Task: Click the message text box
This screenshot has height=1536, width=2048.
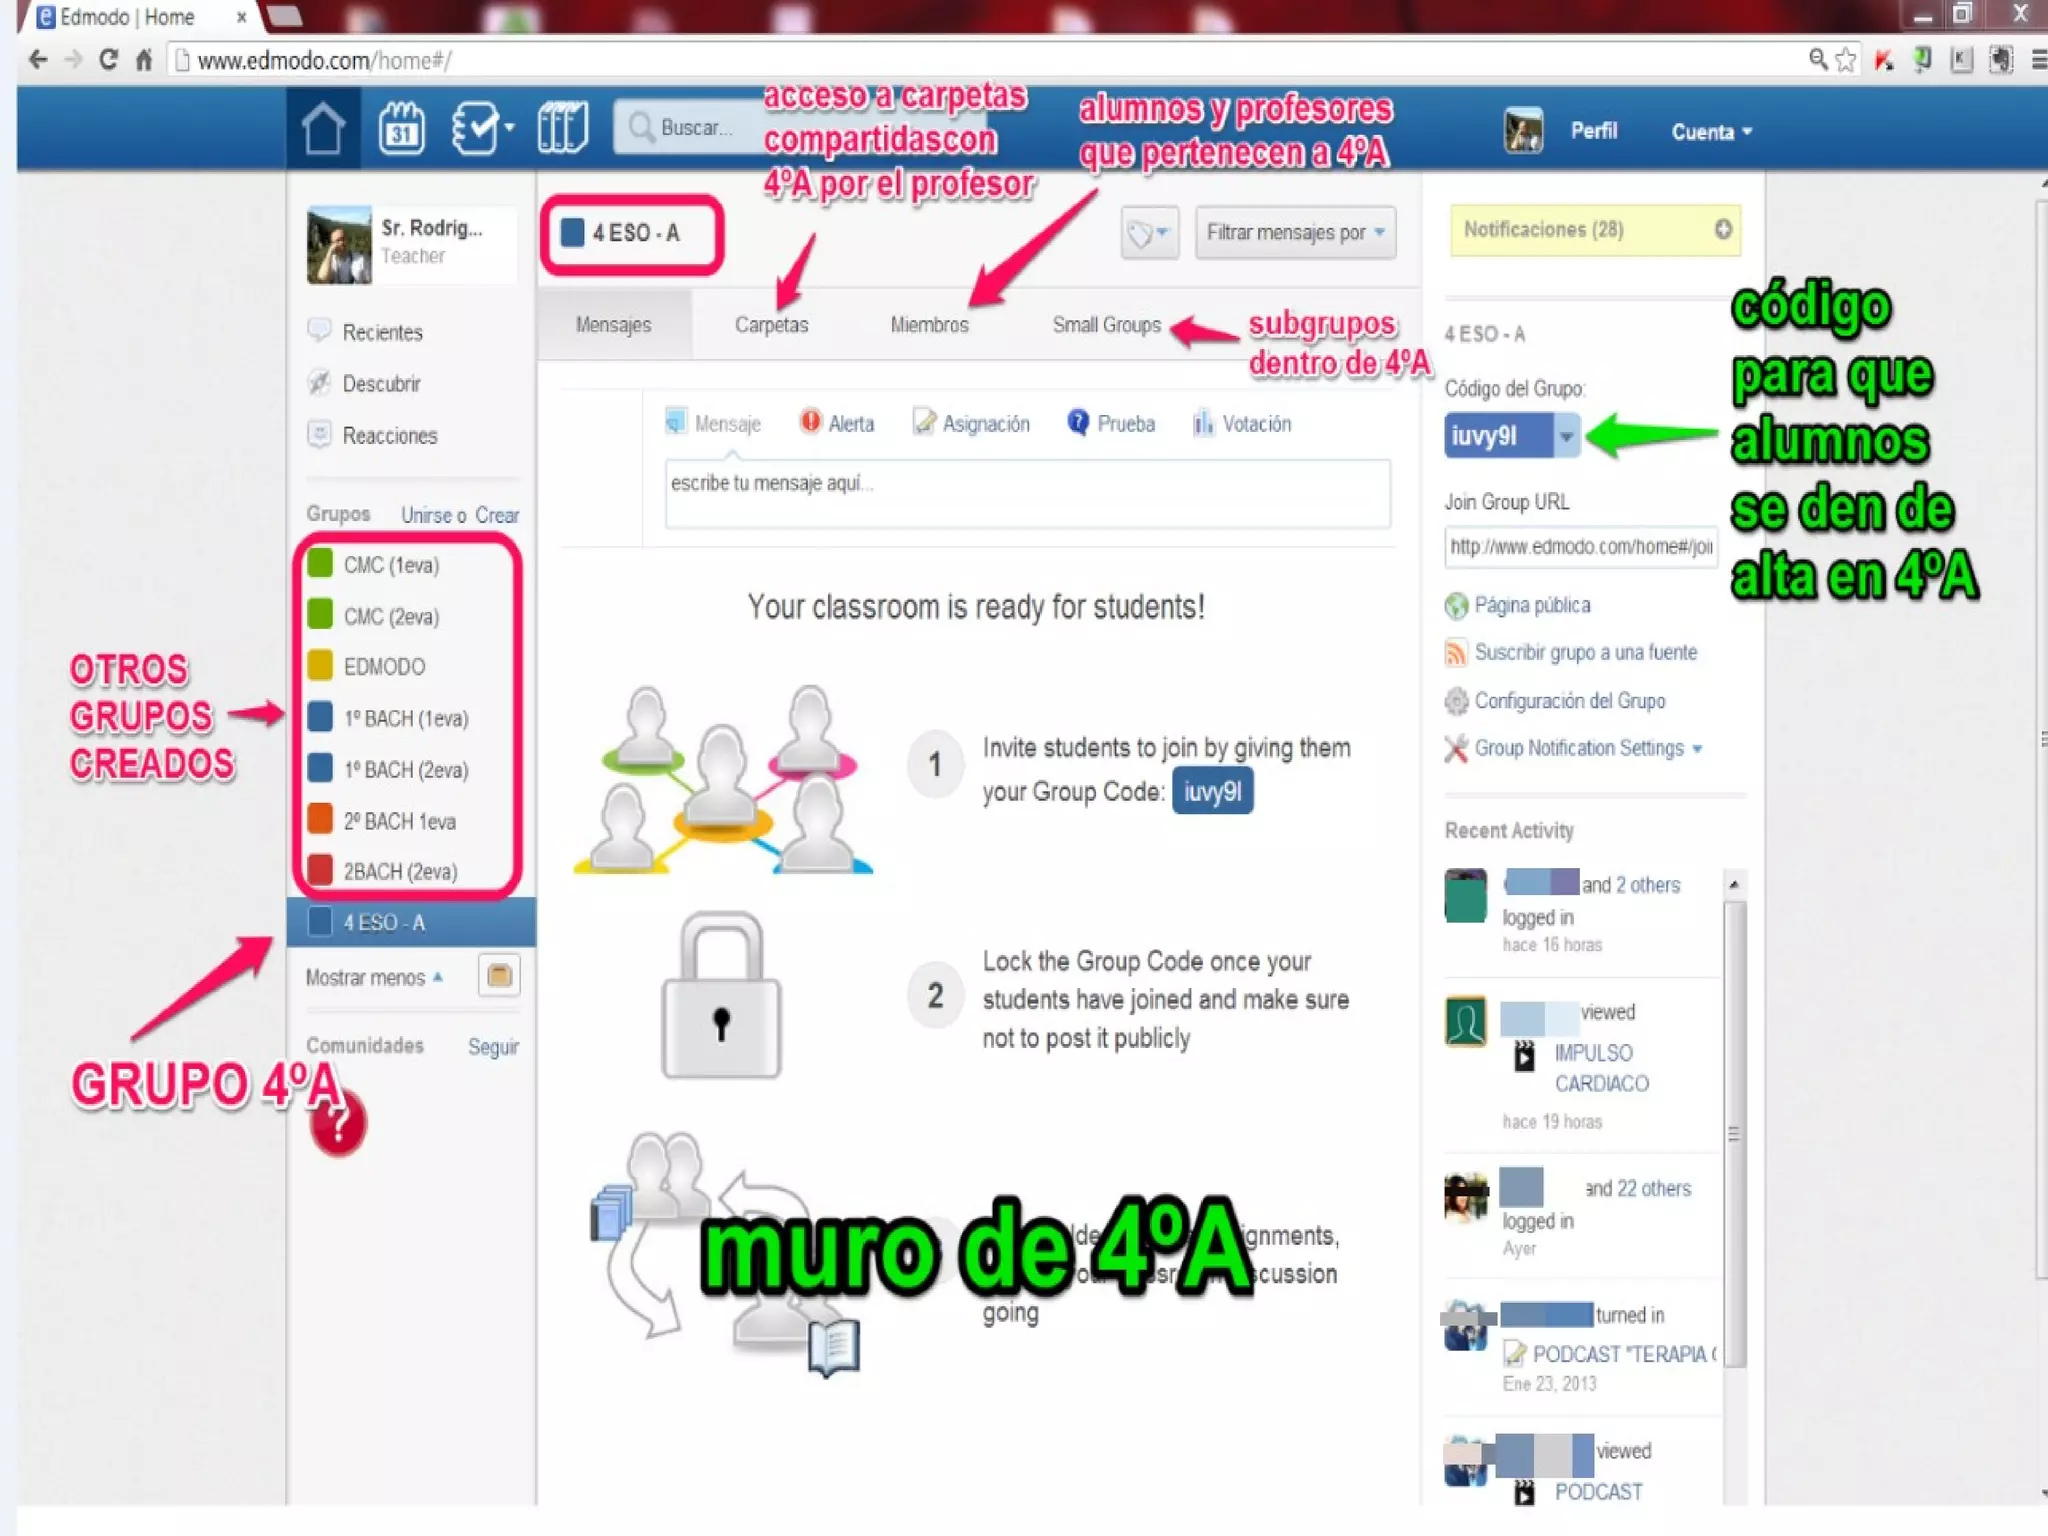Action: pyautogui.click(x=1026, y=492)
